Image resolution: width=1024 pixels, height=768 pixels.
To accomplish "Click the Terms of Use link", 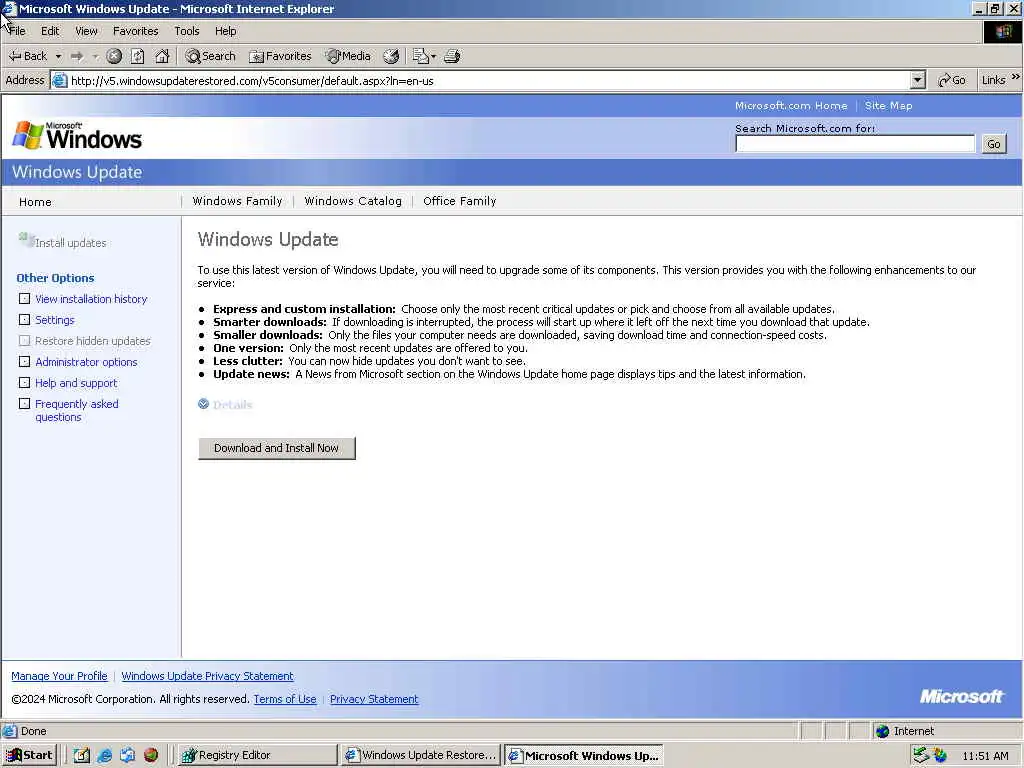I will pos(285,699).
